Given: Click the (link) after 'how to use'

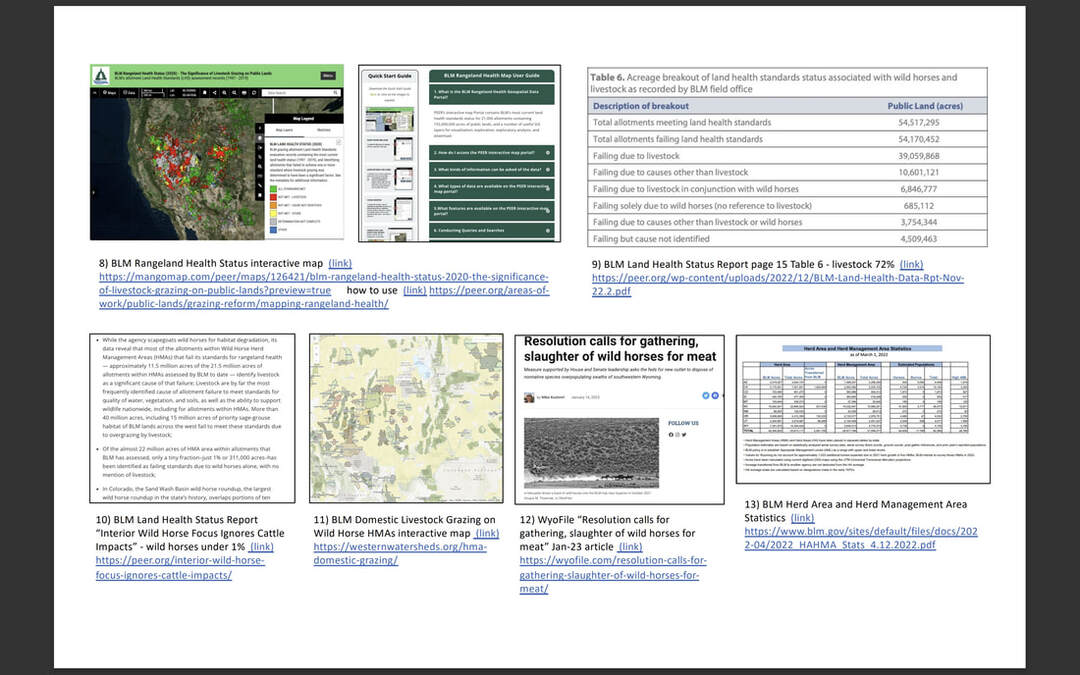Looking at the screenshot, I should click(x=414, y=289).
